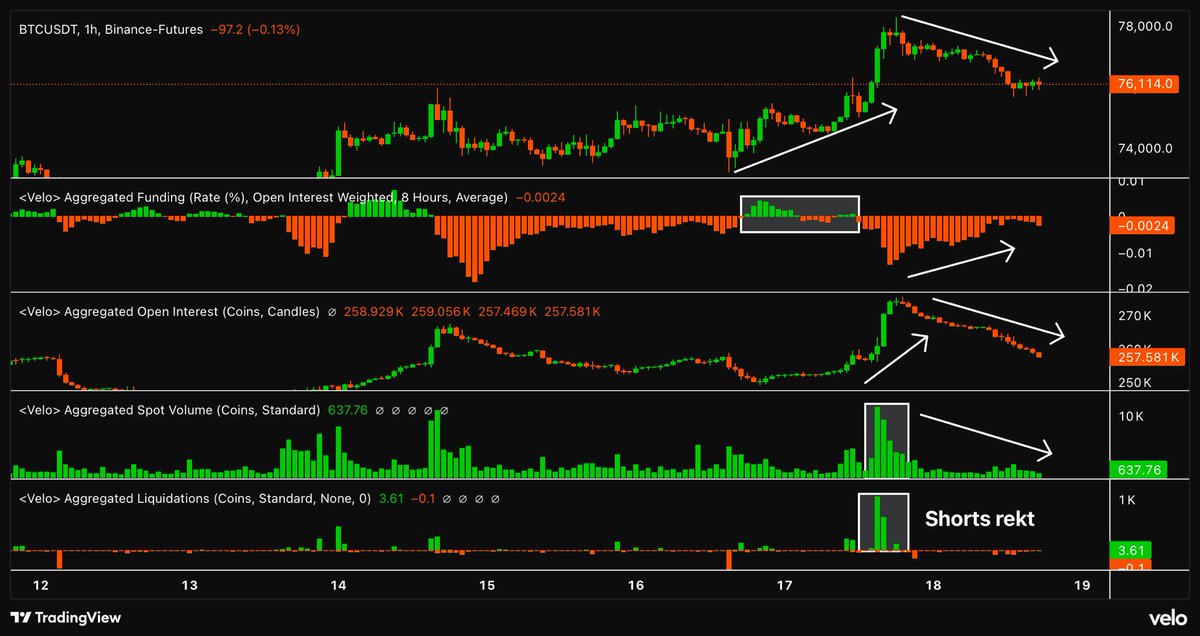Select the highlighted funding rate box region
Image resolution: width=1200 pixels, height=636 pixels.
[800, 214]
